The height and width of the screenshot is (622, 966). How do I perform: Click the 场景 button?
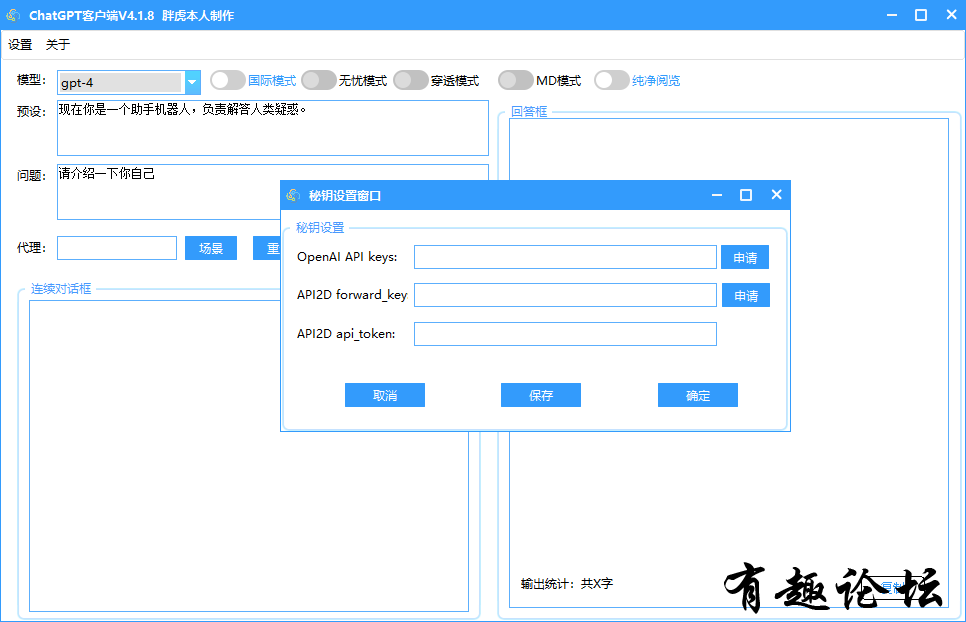tap(211, 248)
